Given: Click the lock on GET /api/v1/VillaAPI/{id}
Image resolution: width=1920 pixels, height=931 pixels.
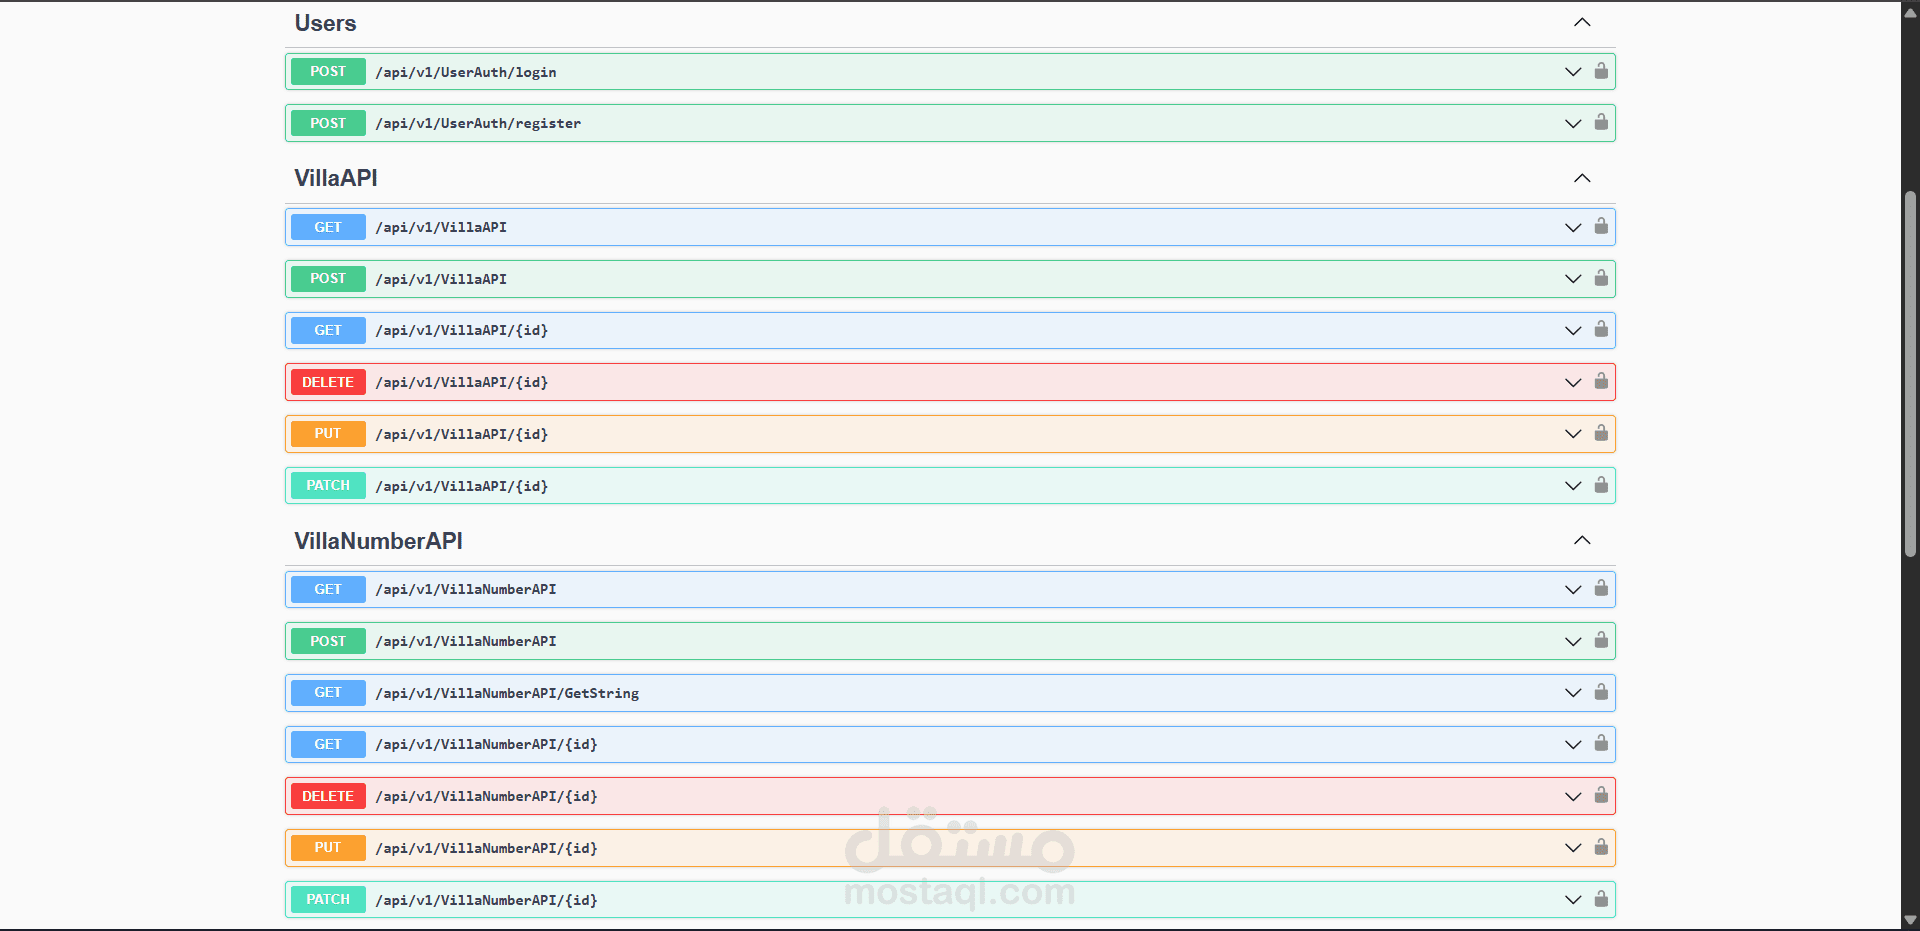Looking at the screenshot, I should click(x=1601, y=329).
